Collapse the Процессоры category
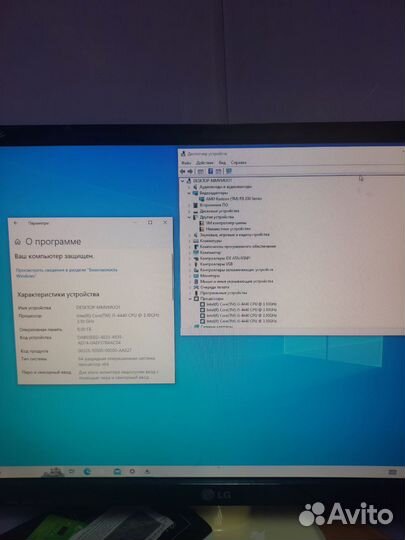The width and height of the screenshot is (405, 540). point(189,299)
